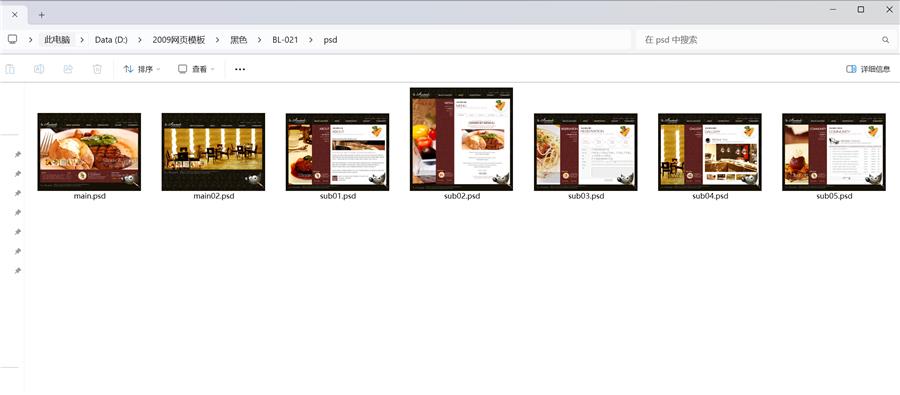Click the copy icon in toolbar
The height and width of the screenshot is (395, 900).
coord(10,69)
